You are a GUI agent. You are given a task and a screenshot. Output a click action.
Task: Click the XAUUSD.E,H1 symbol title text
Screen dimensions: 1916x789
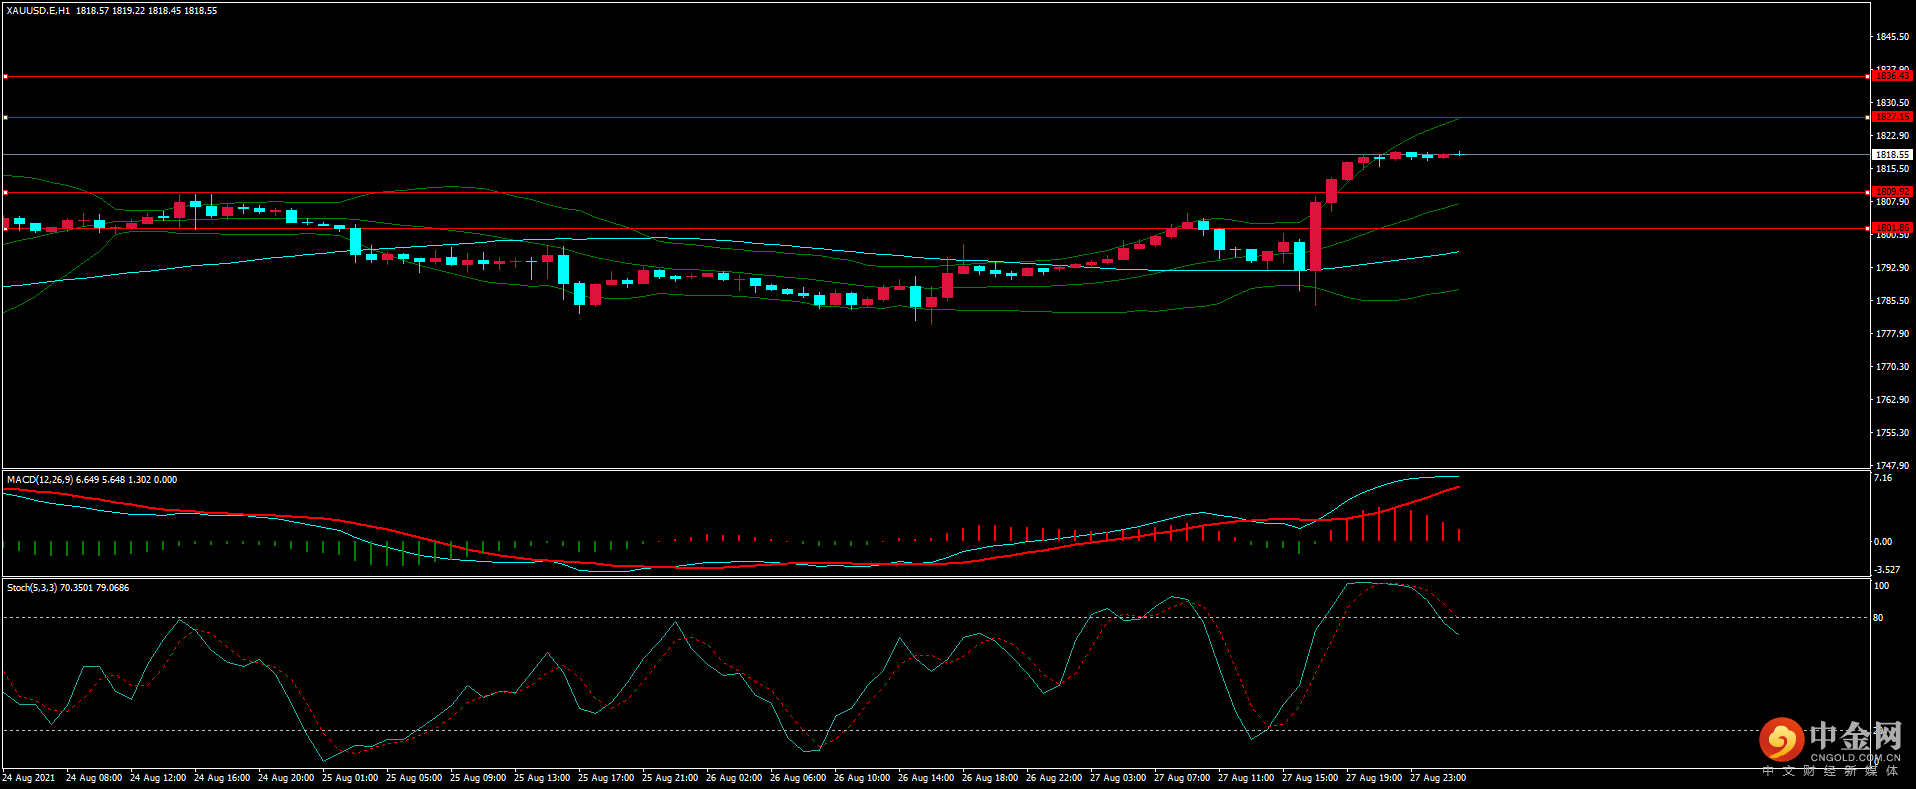[38, 11]
